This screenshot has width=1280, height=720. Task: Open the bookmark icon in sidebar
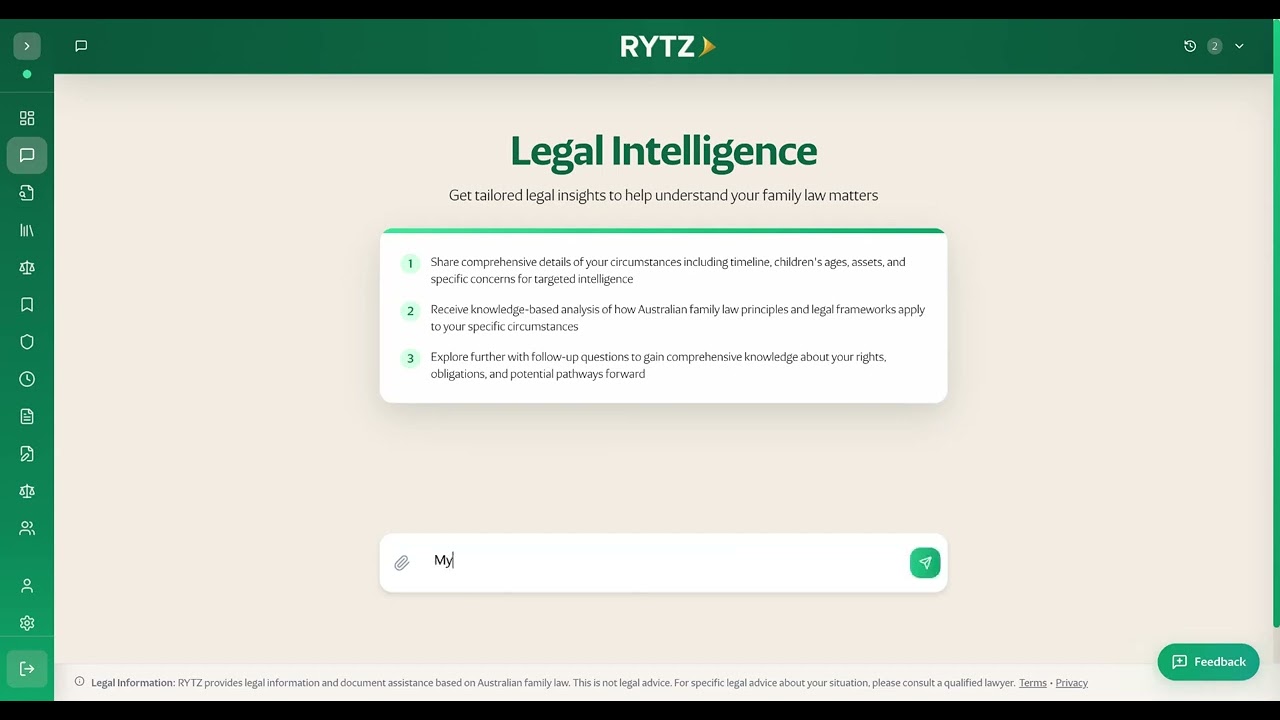(27, 305)
